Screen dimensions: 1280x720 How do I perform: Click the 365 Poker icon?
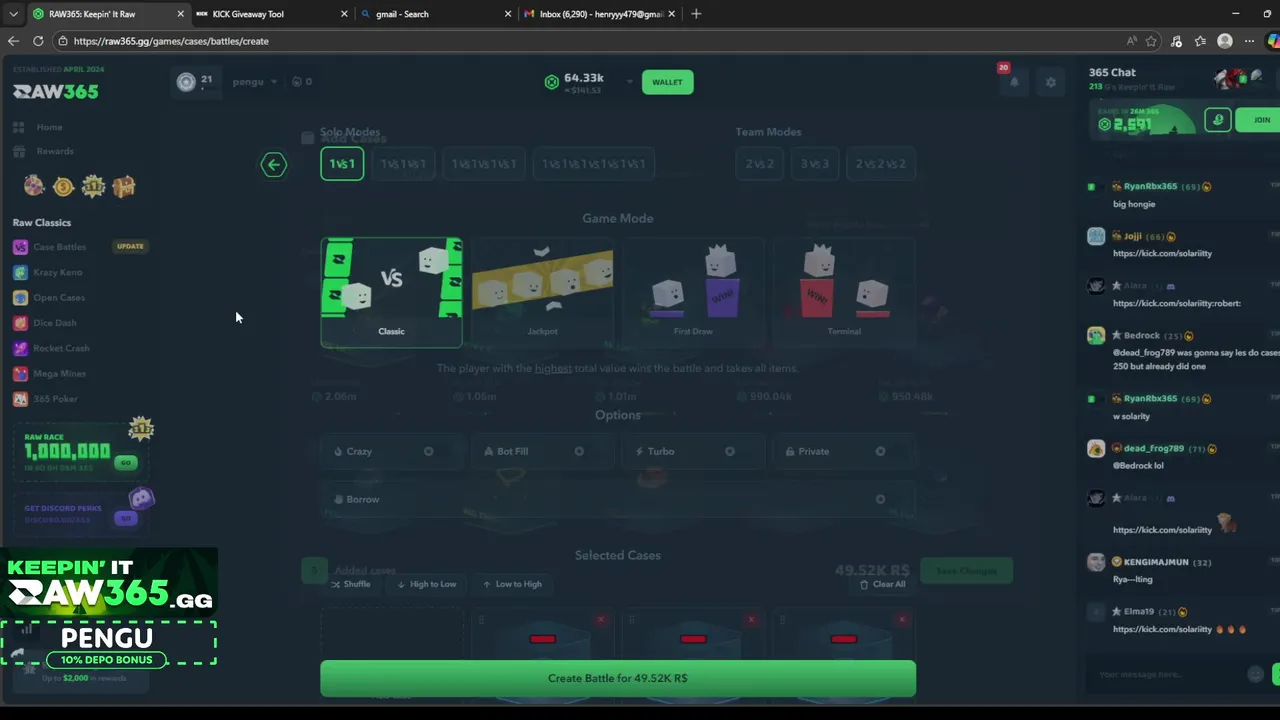tap(20, 399)
